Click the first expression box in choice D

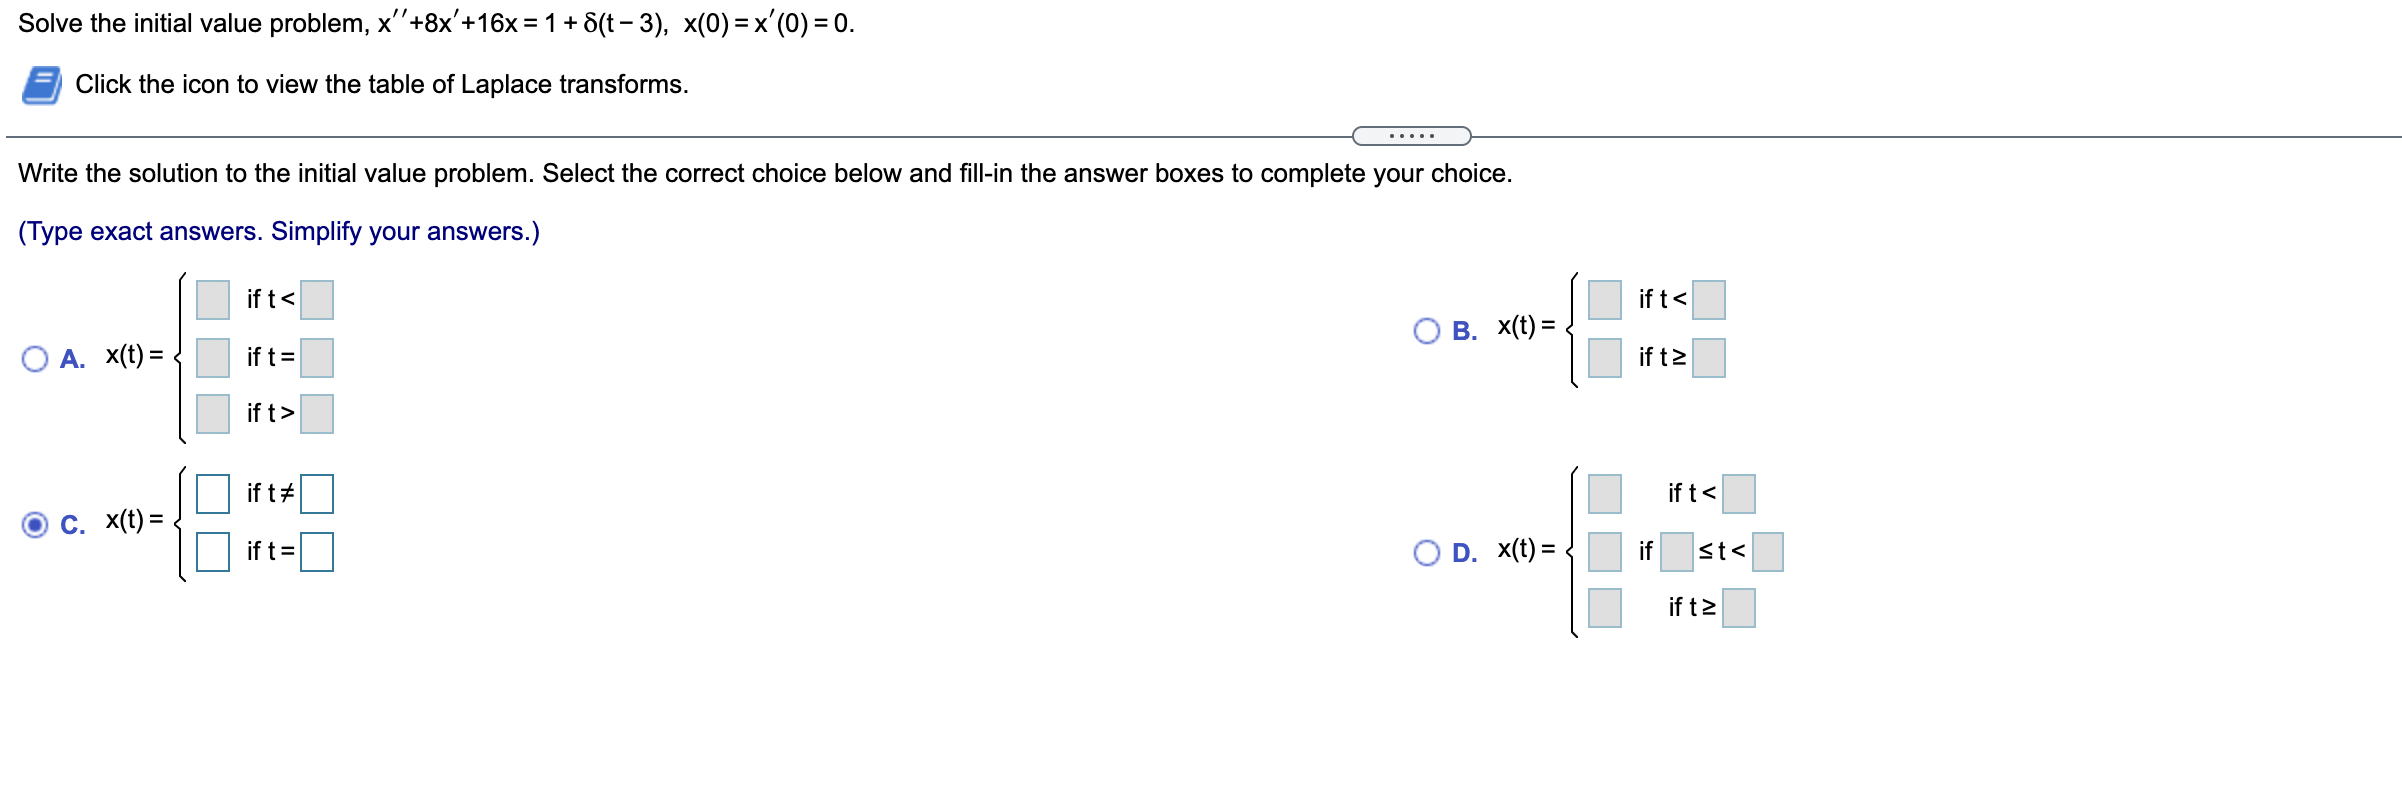point(1605,493)
